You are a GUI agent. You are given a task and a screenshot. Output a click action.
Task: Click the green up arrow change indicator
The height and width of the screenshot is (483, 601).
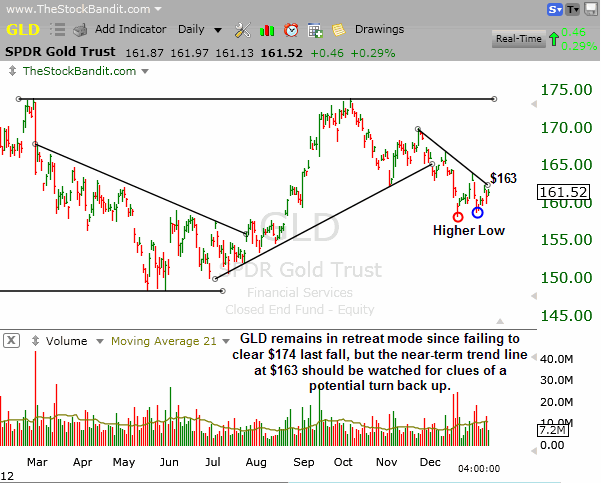[554, 39]
